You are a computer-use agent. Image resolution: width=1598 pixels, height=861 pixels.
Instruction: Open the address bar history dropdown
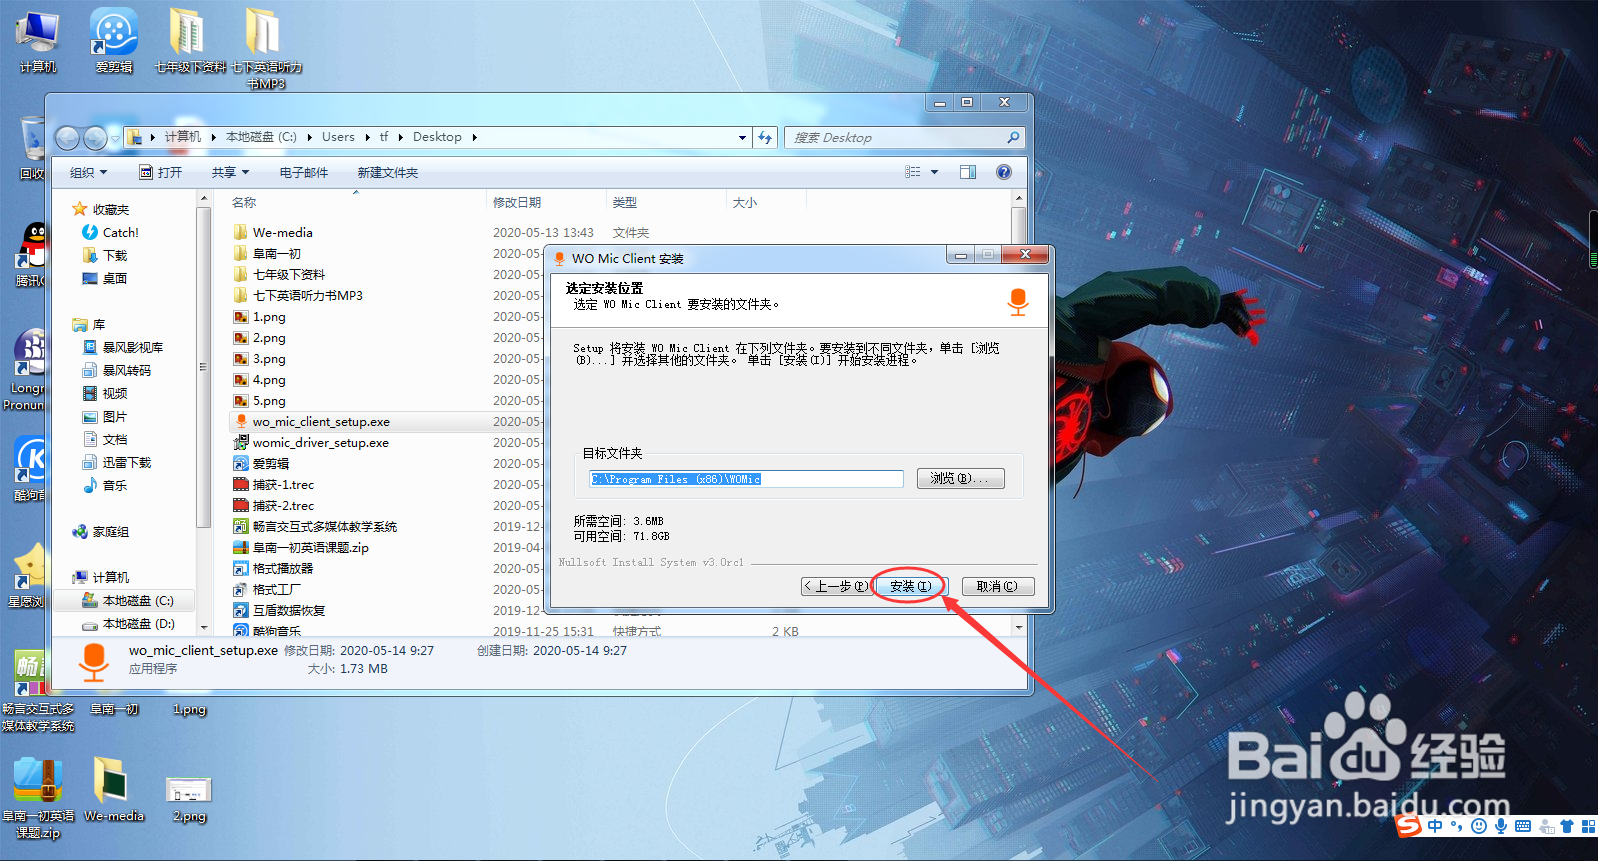(x=742, y=138)
